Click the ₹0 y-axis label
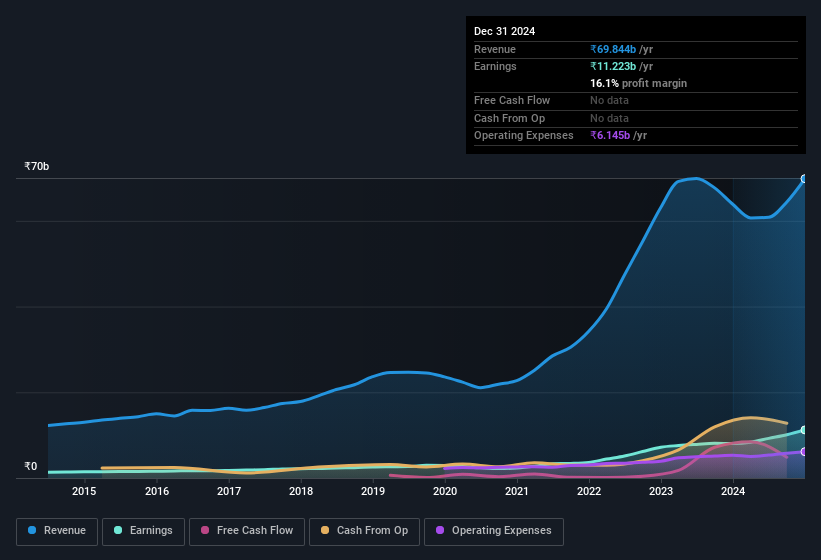This screenshot has height=560, width=821. [31, 466]
